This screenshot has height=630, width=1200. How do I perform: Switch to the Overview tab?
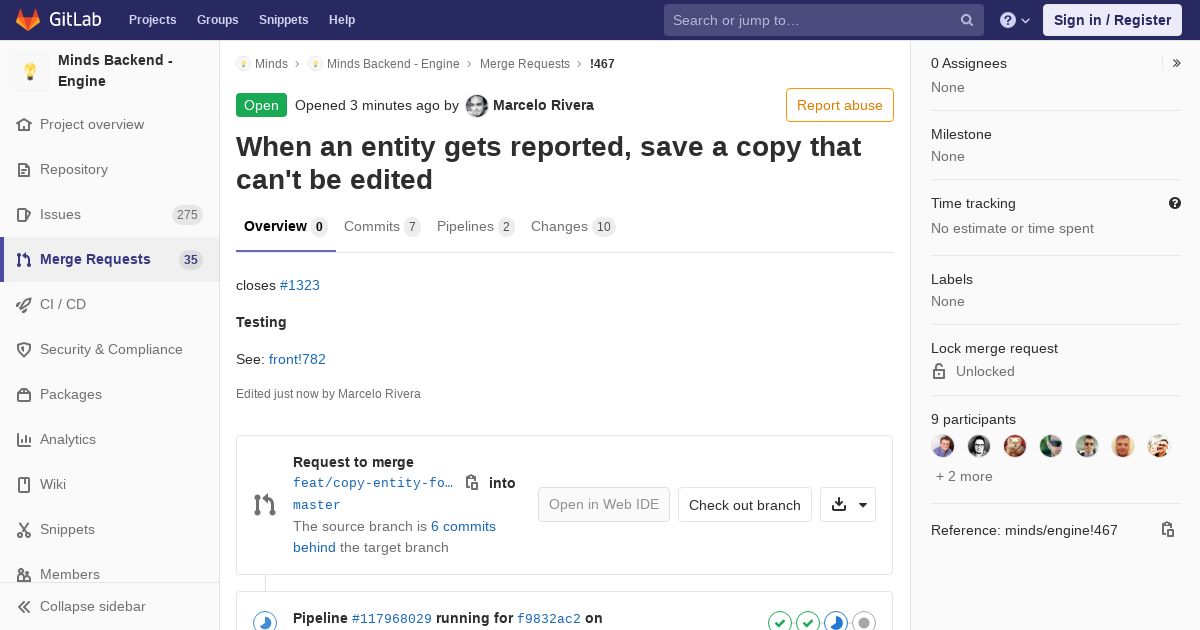(285, 227)
